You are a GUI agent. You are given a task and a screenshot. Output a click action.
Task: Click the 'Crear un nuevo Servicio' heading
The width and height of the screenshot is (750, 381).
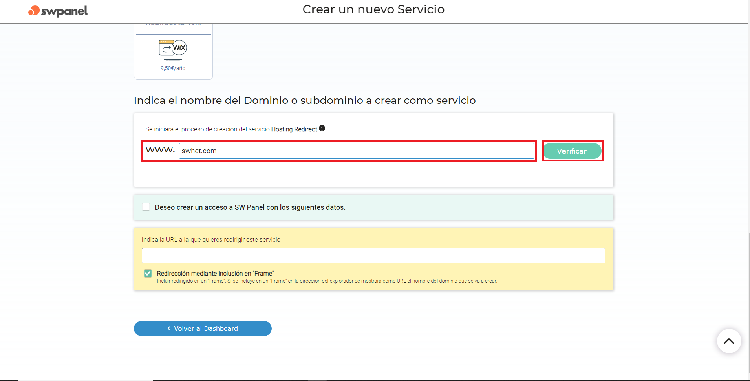tap(374, 9)
